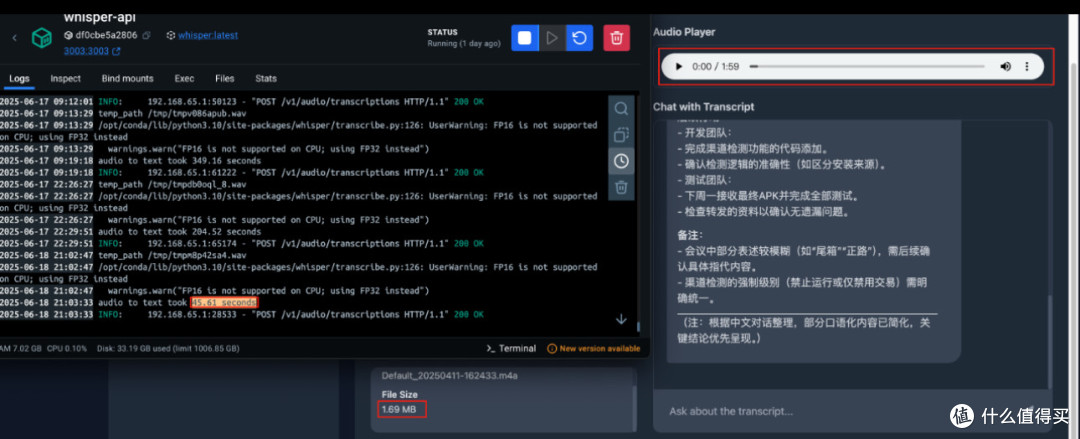Stop the running container
The height and width of the screenshot is (439, 1080).
pos(525,38)
